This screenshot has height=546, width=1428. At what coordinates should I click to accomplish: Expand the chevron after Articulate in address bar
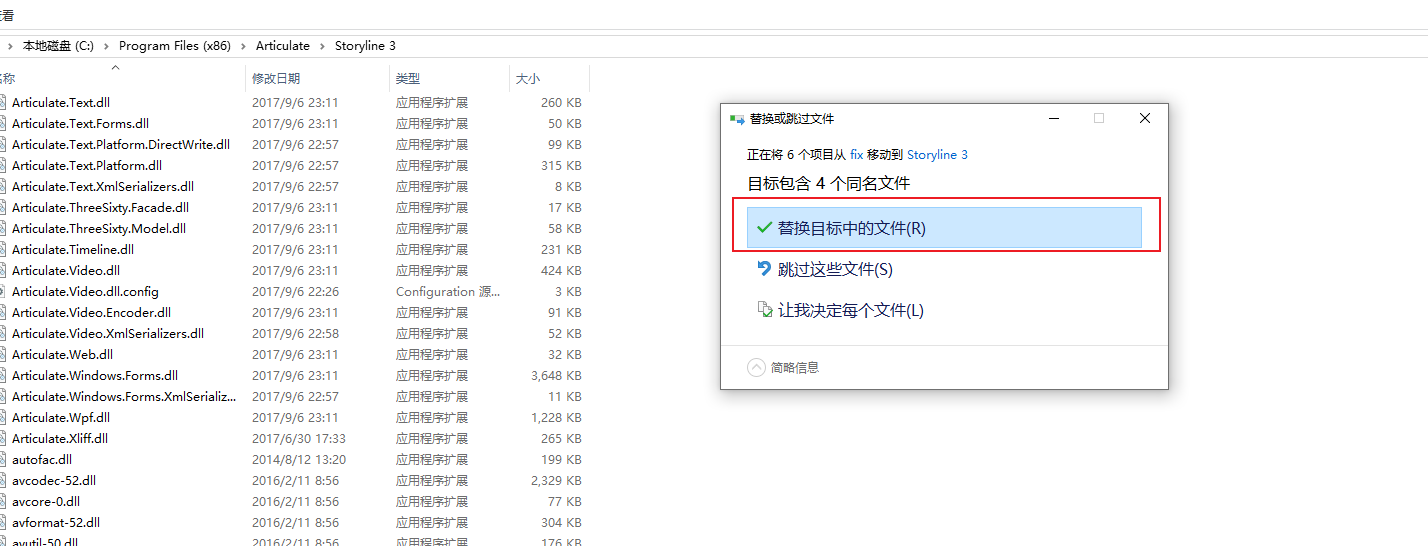coord(322,46)
